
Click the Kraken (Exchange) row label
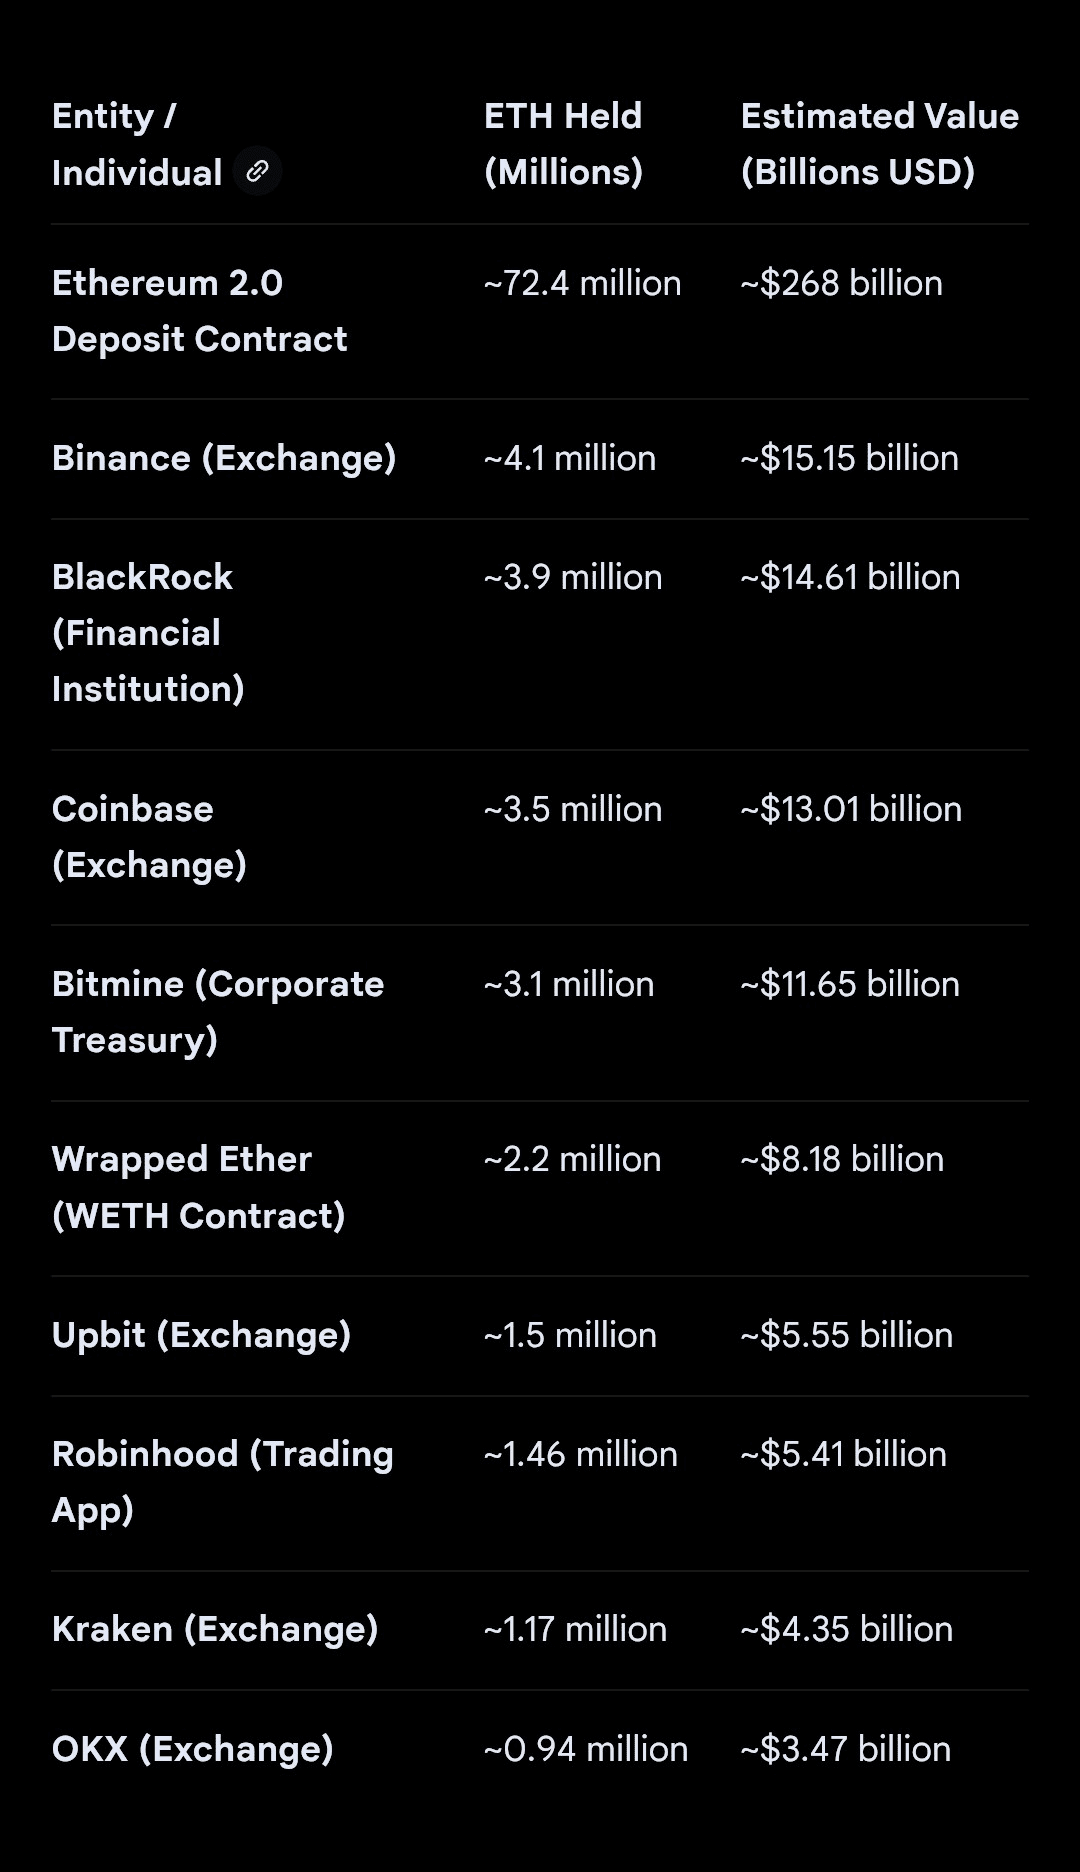coord(215,1629)
